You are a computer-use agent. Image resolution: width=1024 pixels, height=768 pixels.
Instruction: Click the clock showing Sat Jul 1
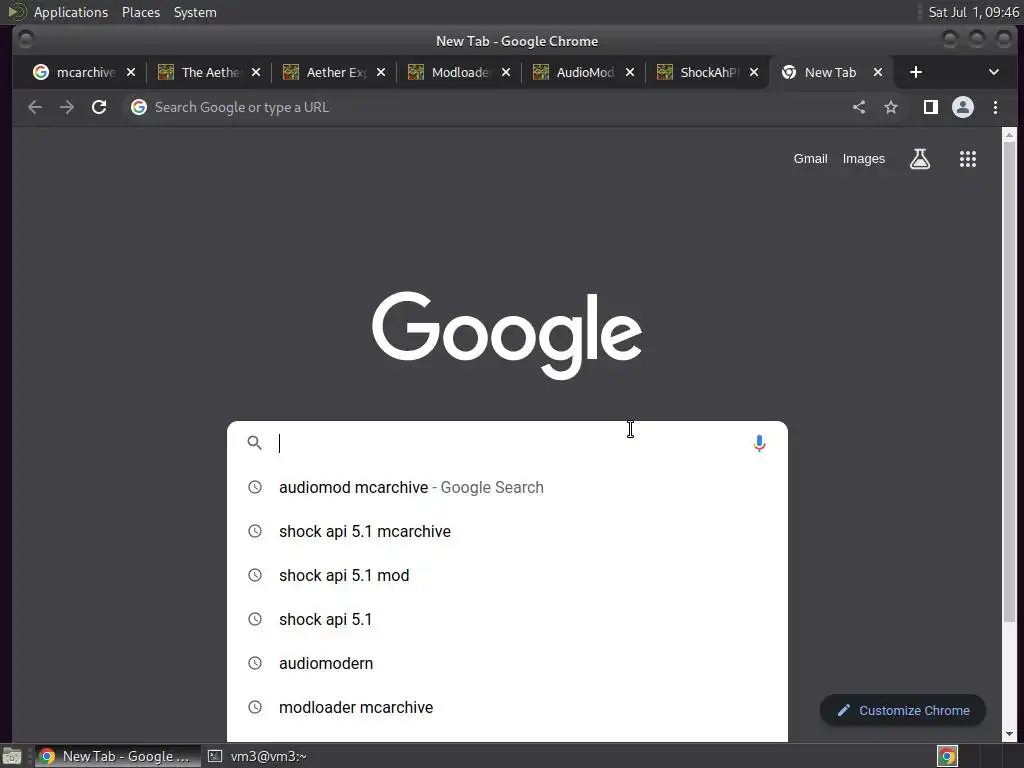click(973, 12)
